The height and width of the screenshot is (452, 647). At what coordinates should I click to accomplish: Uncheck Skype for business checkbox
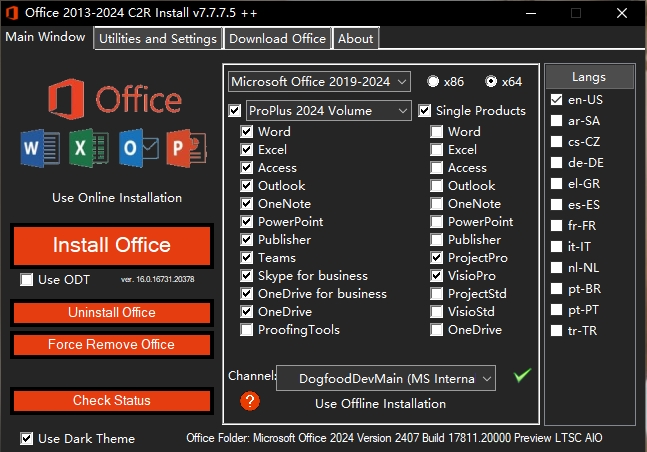pyautogui.click(x=246, y=275)
